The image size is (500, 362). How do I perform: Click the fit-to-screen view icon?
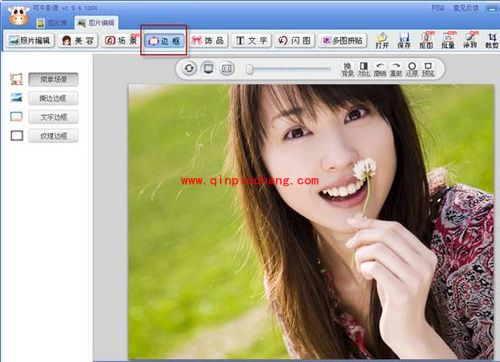209,69
